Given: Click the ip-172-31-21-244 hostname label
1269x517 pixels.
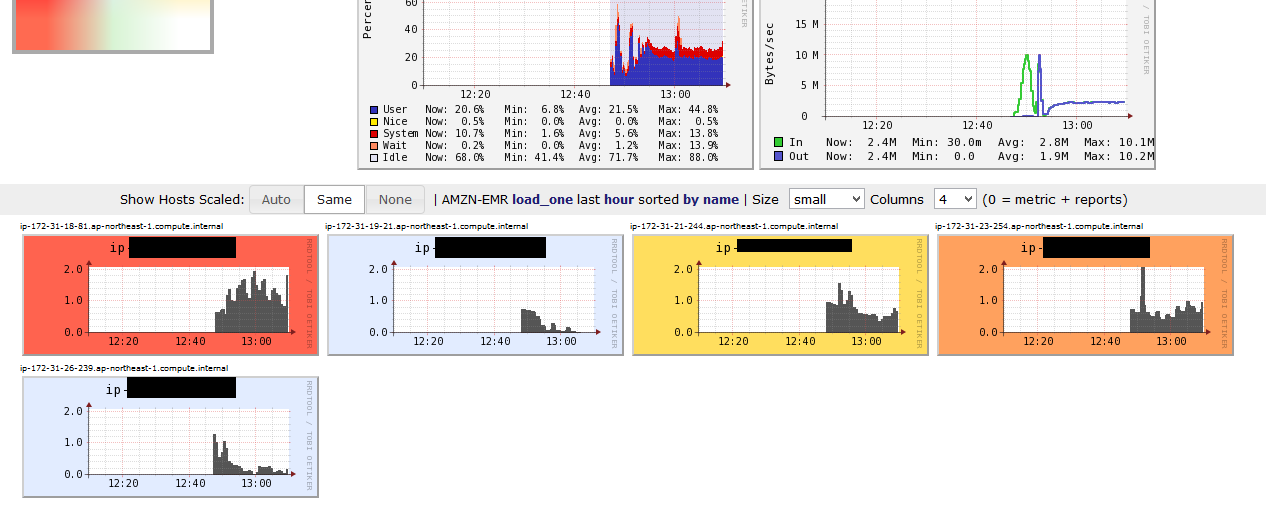Looking at the screenshot, I should pyautogui.click(x=734, y=226).
